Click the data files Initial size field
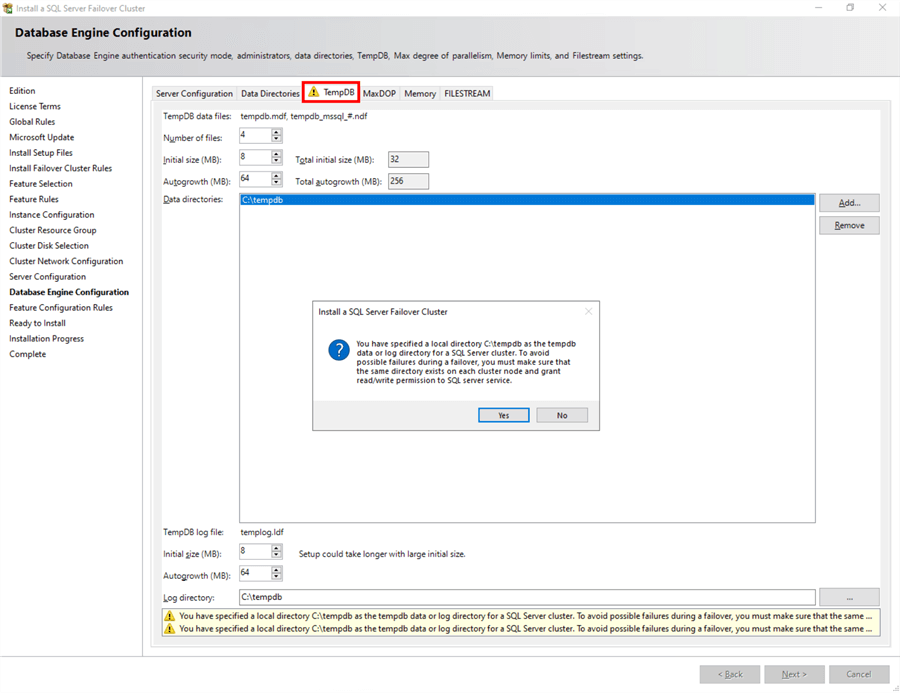The image size is (900, 693). pyautogui.click(x=255, y=157)
